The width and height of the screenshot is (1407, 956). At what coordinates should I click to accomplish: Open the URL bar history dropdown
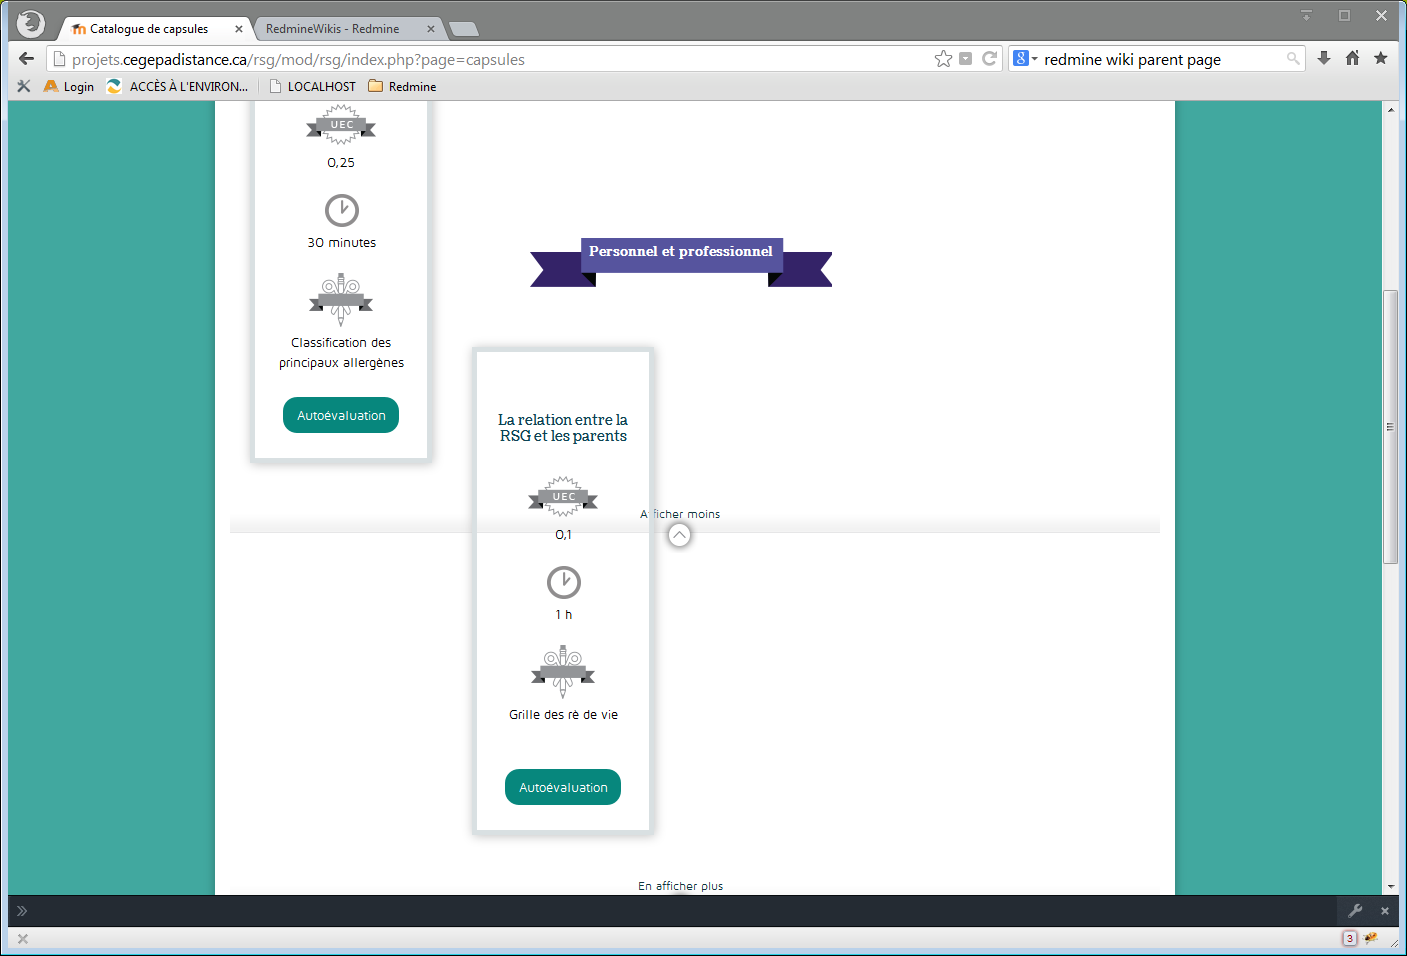[965, 59]
